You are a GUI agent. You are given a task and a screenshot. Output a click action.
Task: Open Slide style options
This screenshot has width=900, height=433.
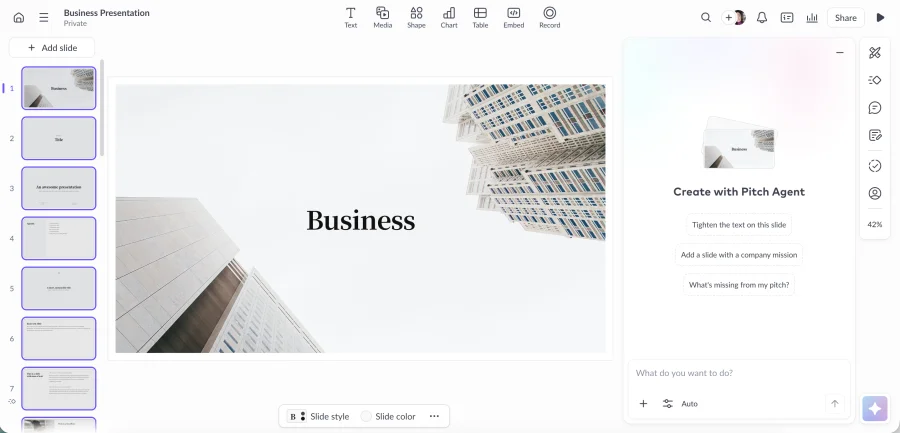[319, 416]
